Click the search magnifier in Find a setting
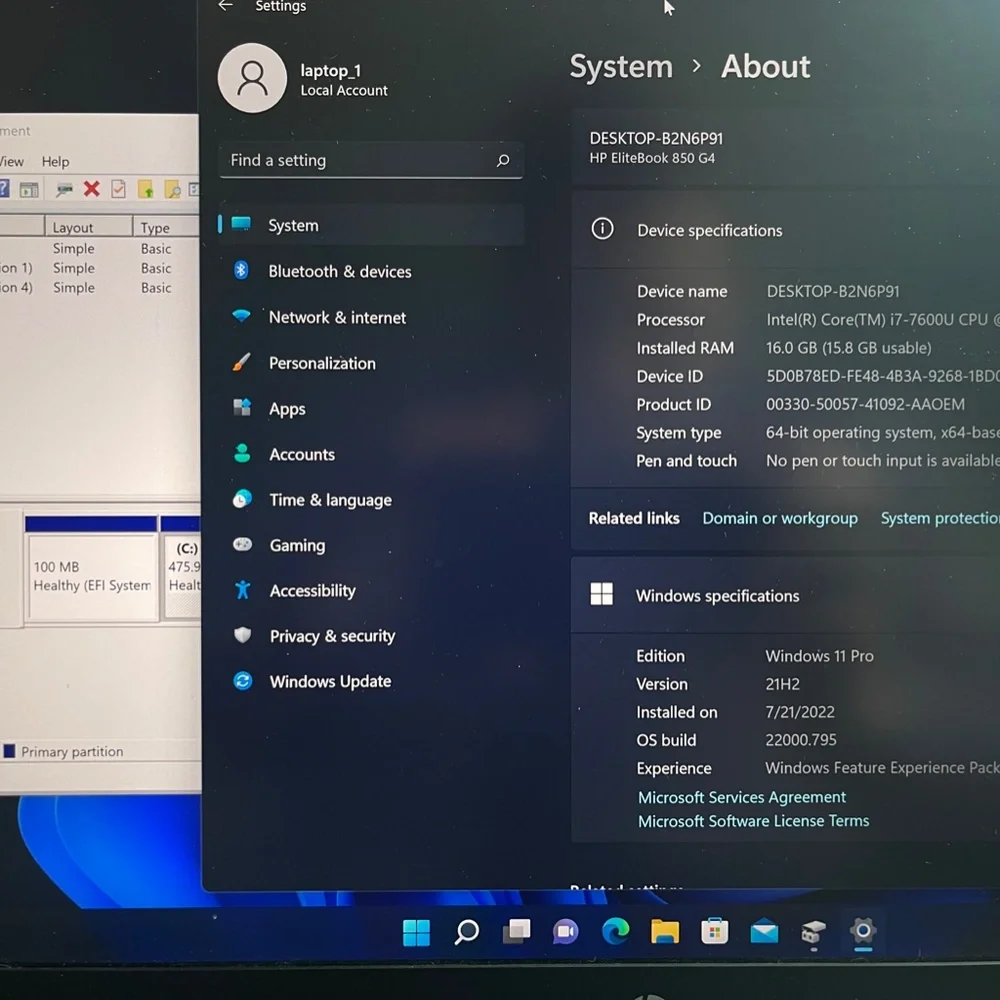 click(x=503, y=160)
